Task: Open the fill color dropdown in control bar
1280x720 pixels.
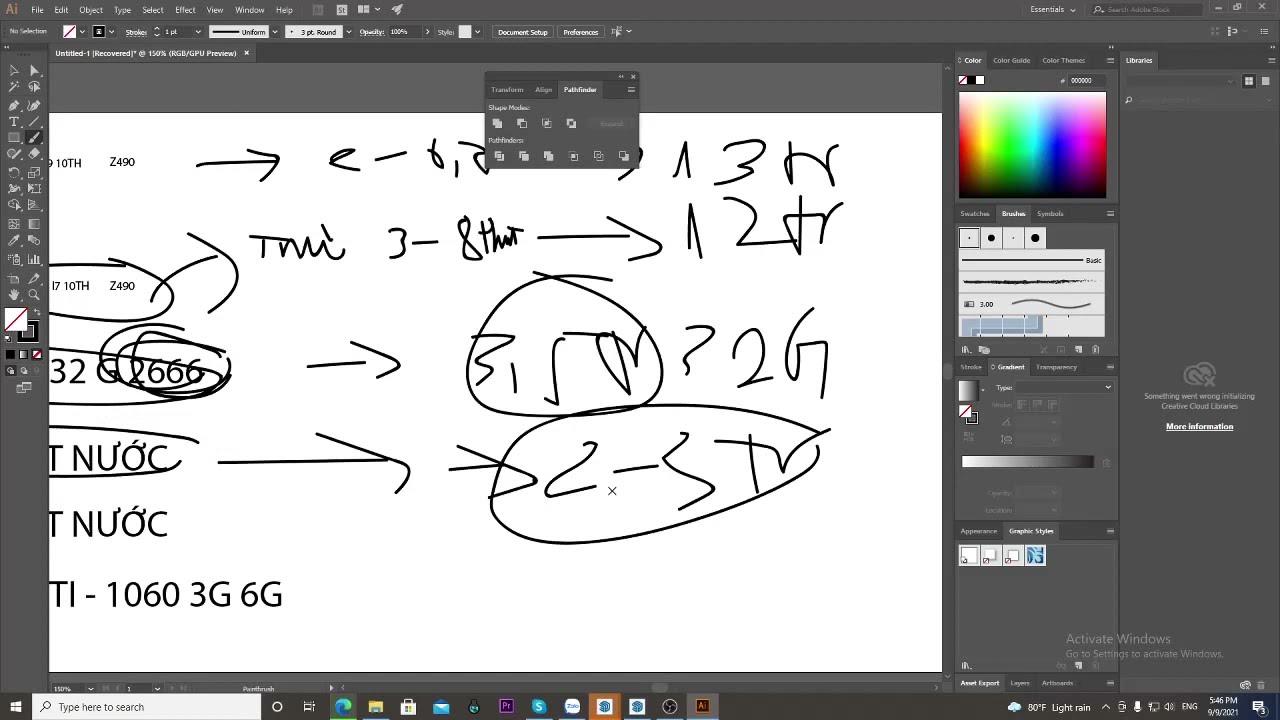Action: click(84, 32)
